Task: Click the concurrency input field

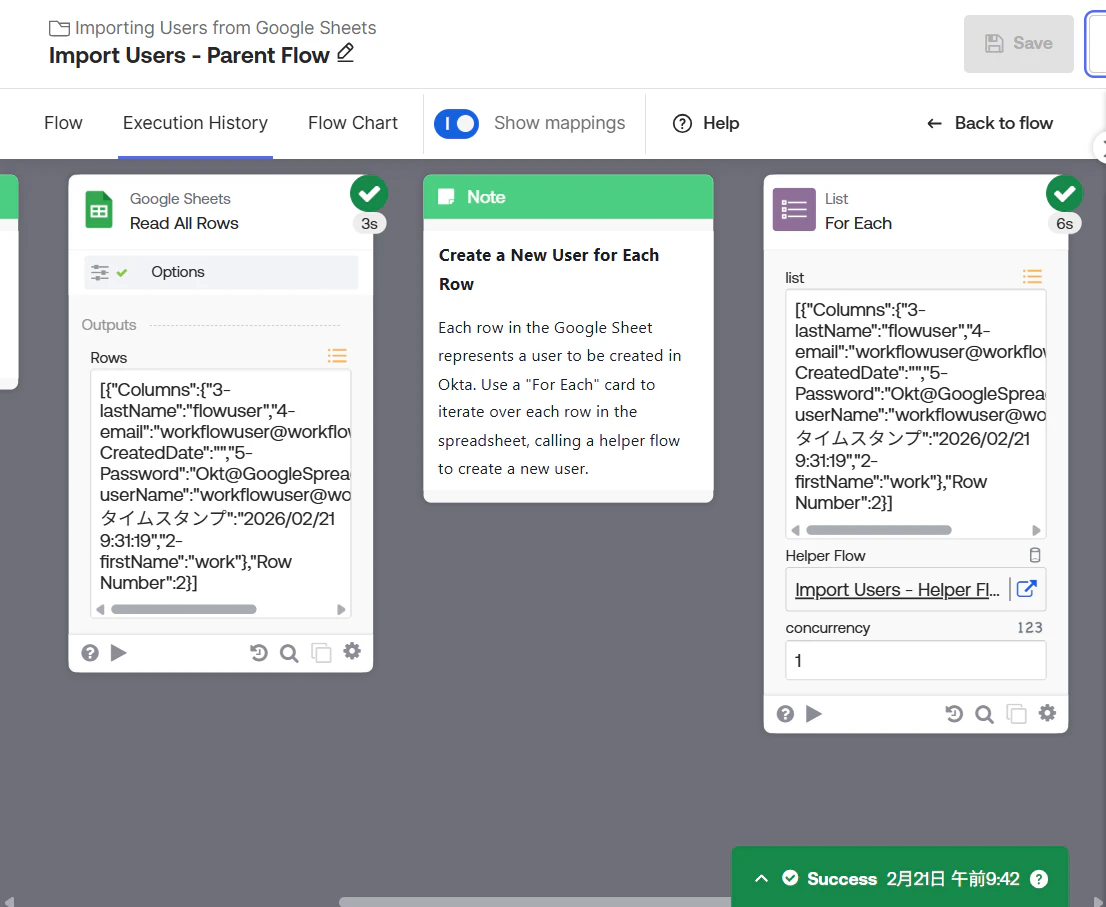Action: tap(916, 660)
